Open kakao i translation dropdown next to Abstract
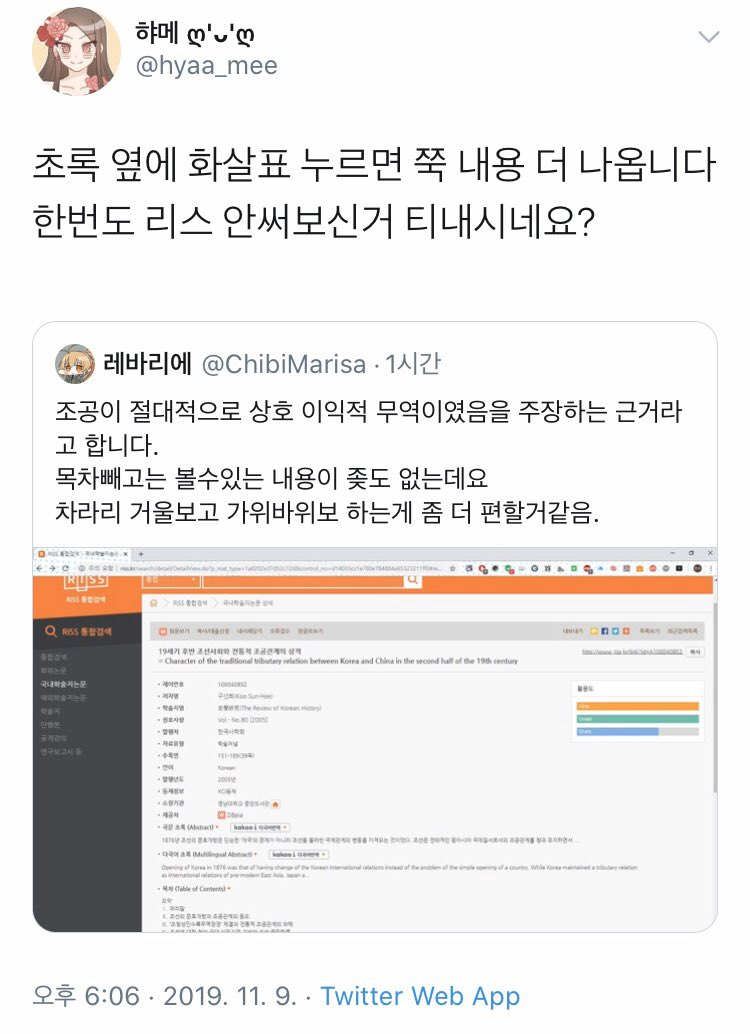750x1034 pixels. tap(261, 827)
